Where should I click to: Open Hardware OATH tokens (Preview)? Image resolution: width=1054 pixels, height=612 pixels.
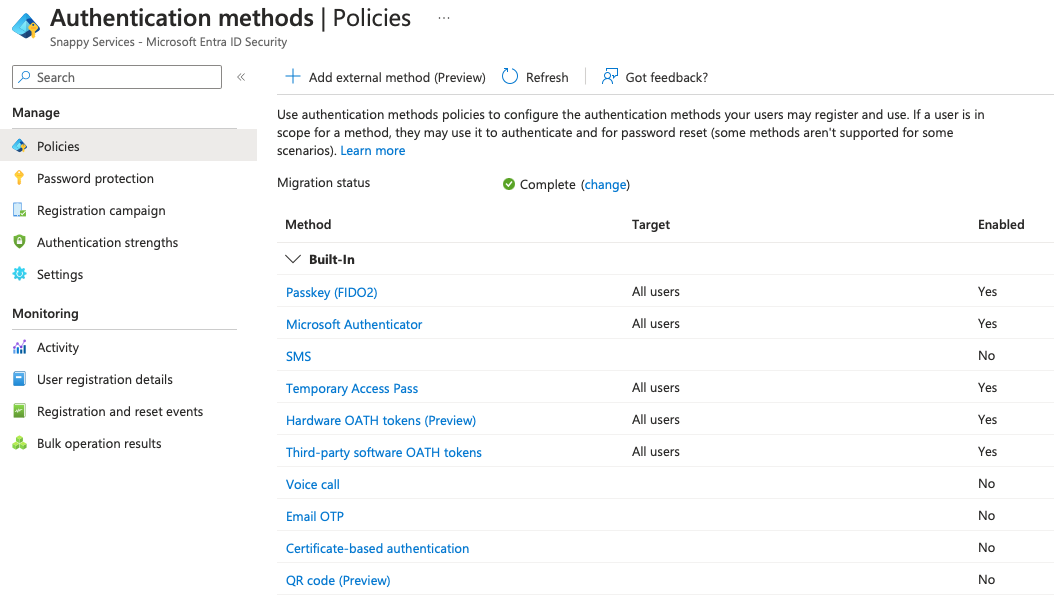(380, 420)
